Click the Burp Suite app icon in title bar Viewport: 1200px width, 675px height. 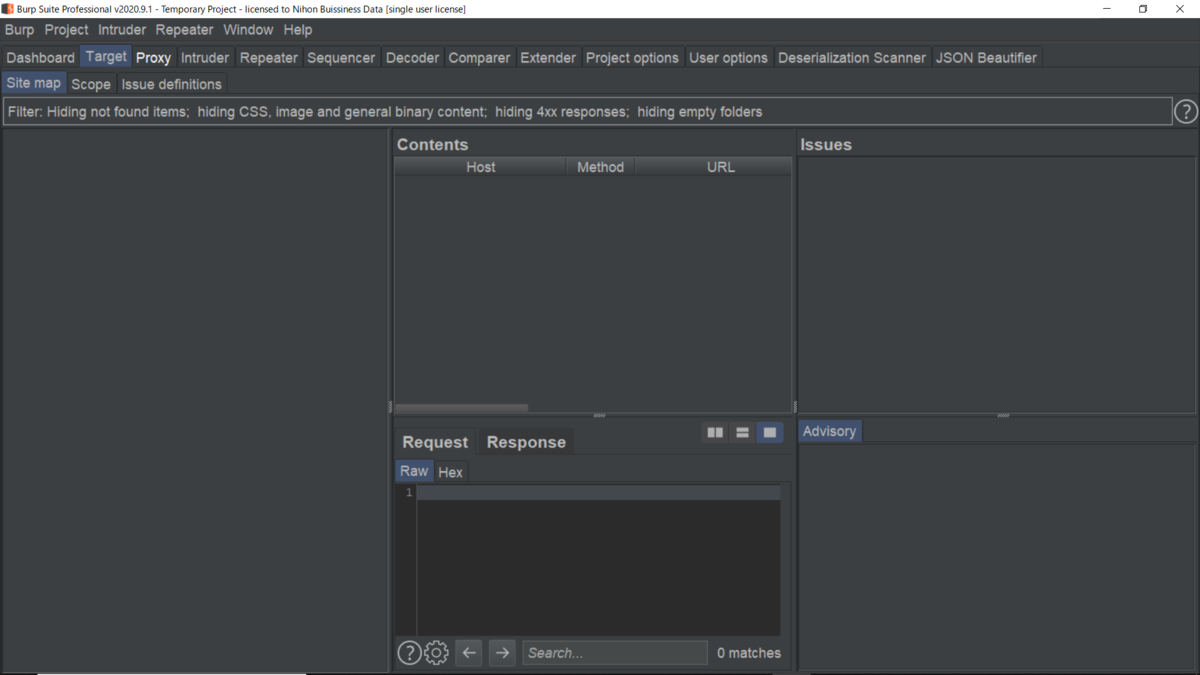(x=8, y=9)
